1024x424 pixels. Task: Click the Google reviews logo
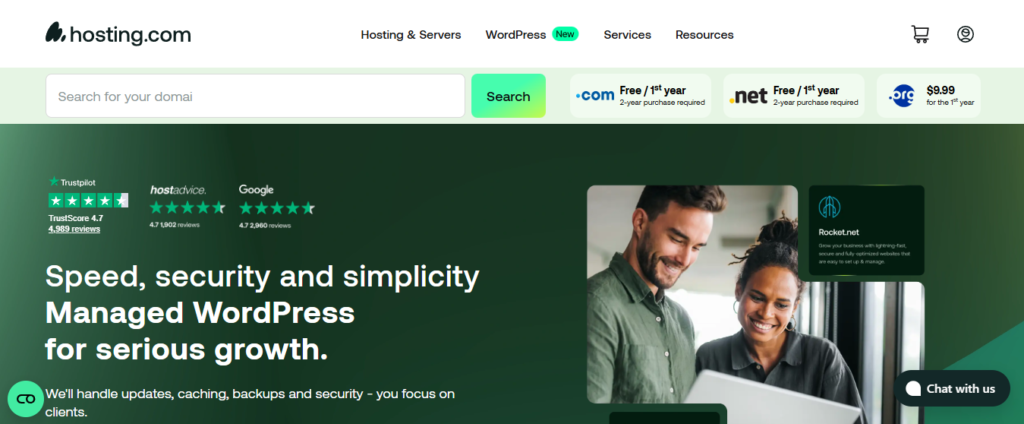click(x=256, y=189)
